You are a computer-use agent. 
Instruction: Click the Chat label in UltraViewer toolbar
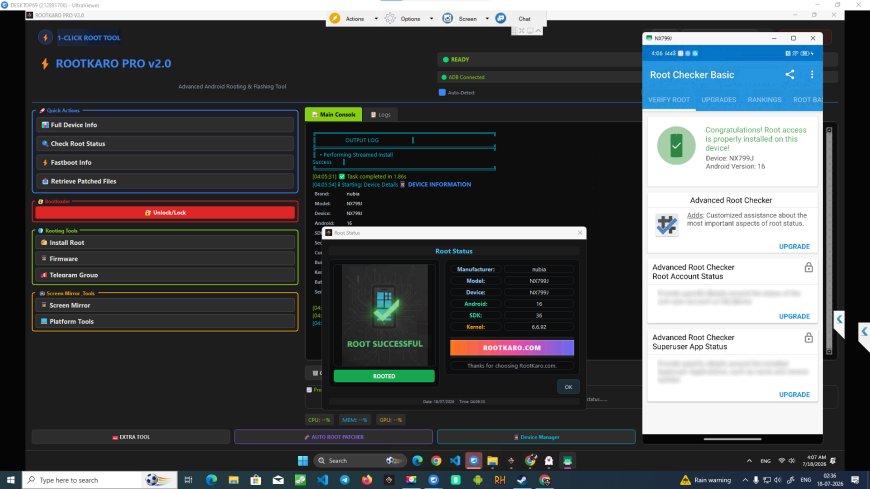coord(524,19)
